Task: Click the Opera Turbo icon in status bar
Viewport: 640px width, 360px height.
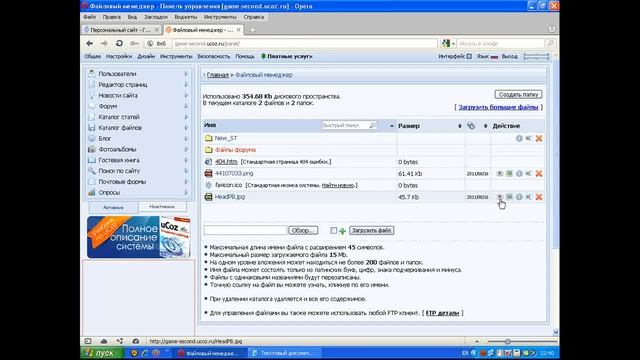Action: 136,341
